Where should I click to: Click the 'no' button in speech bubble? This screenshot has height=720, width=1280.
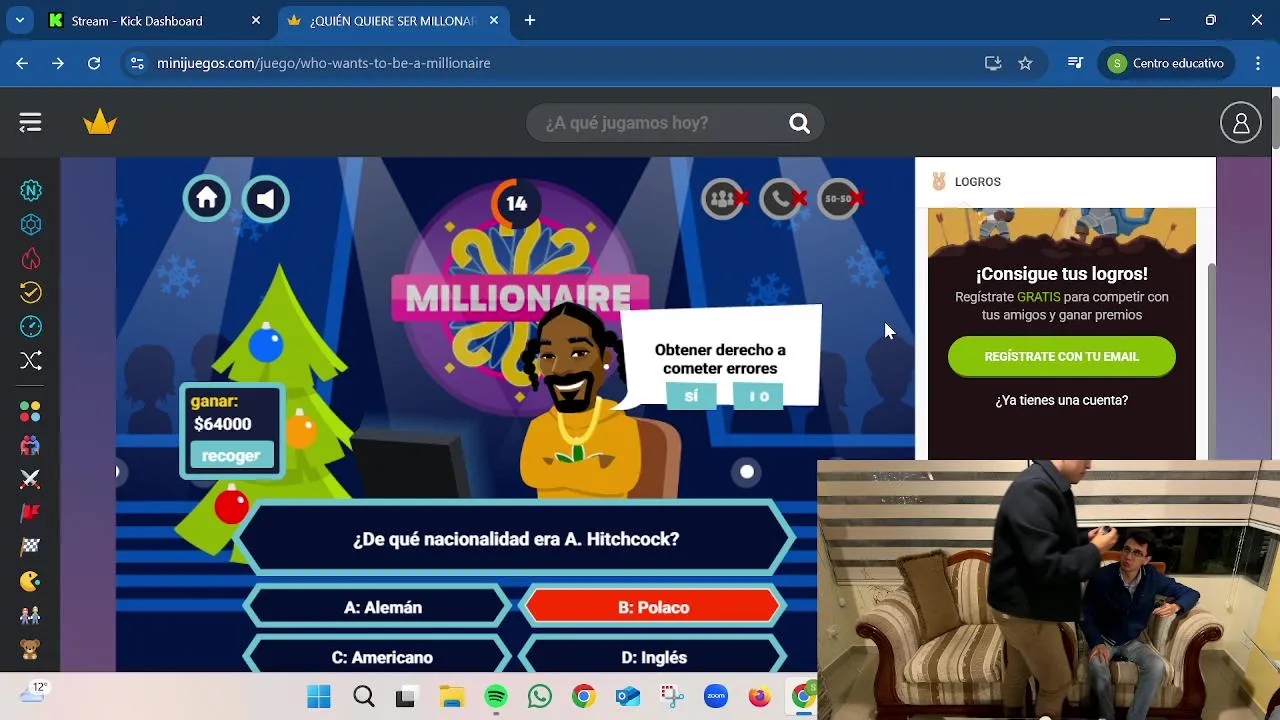tap(758, 396)
